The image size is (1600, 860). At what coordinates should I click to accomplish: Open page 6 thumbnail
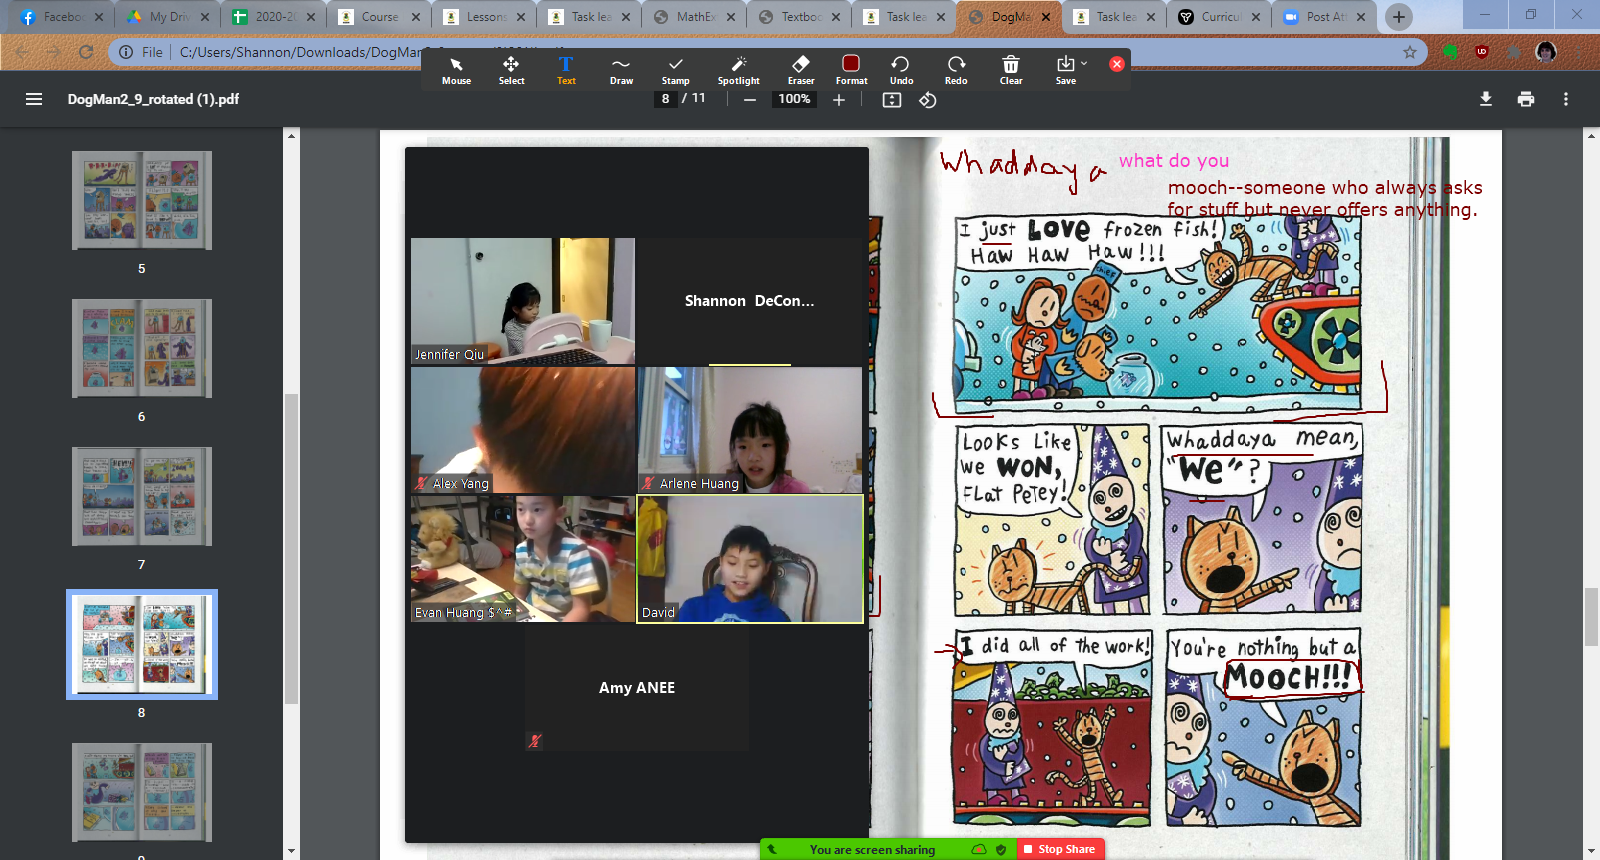(x=141, y=348)
